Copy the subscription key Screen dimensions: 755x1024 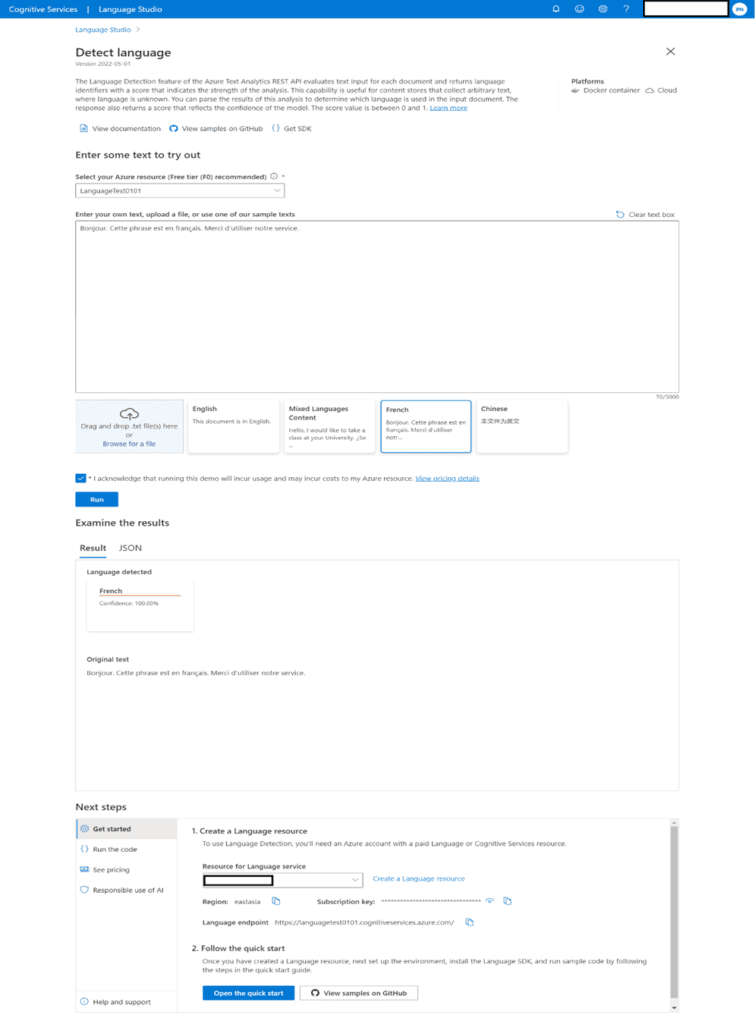point(507,901)
